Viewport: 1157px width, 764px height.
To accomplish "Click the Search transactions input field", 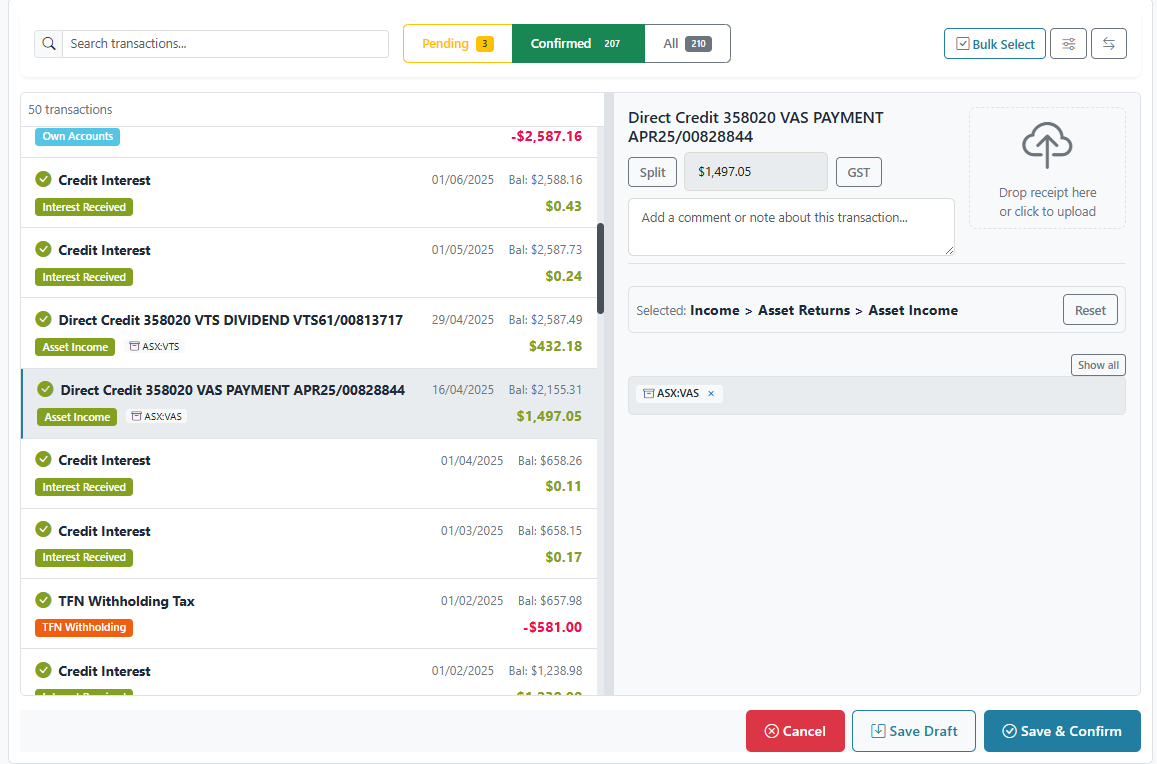I will click(225, 44).
